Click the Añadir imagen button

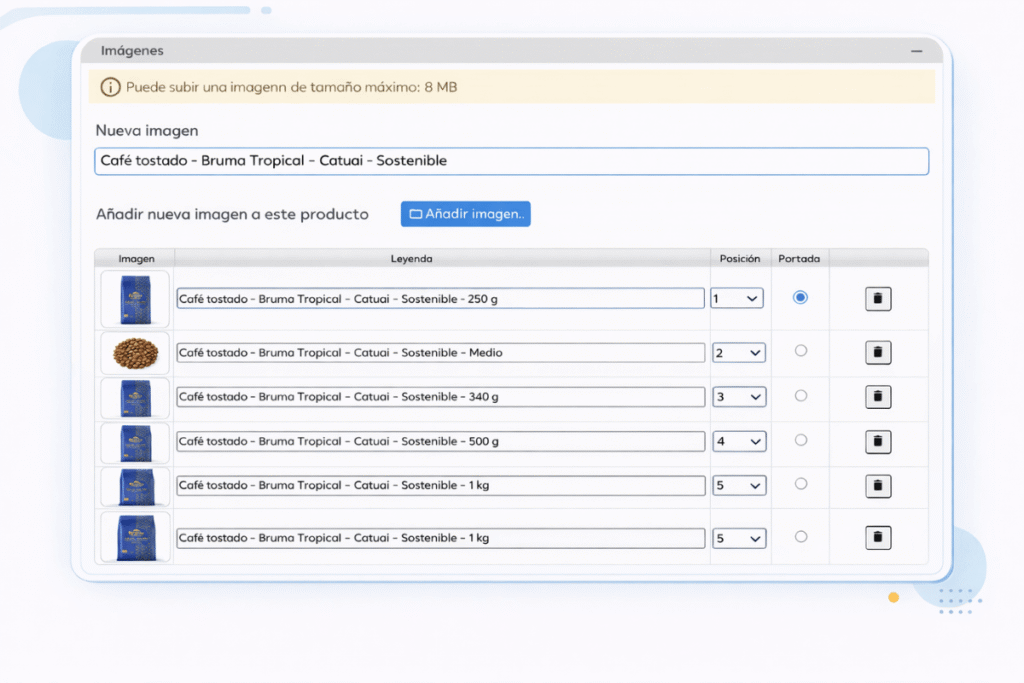(466, 214)
